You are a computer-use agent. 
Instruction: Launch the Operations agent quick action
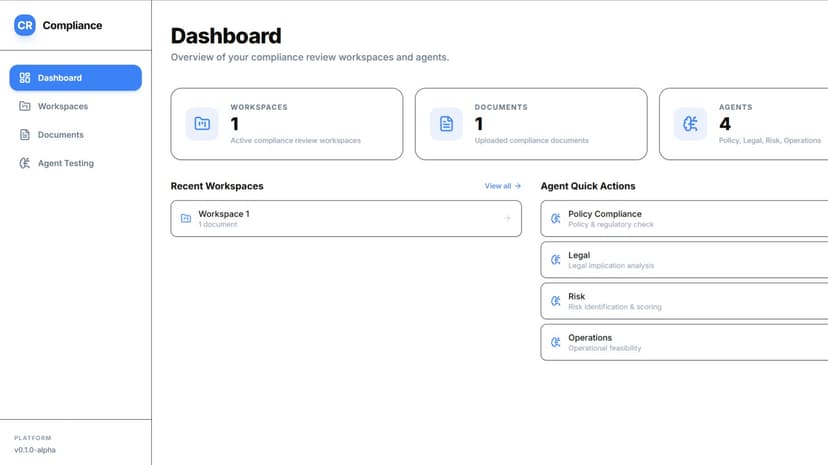(x=684, y=342)
